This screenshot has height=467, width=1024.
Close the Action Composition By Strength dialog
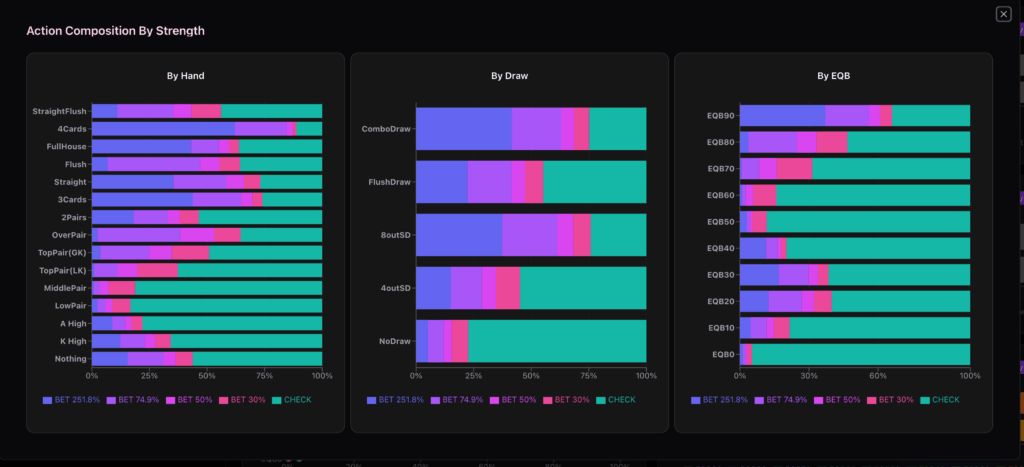[x=1003, y=14]
